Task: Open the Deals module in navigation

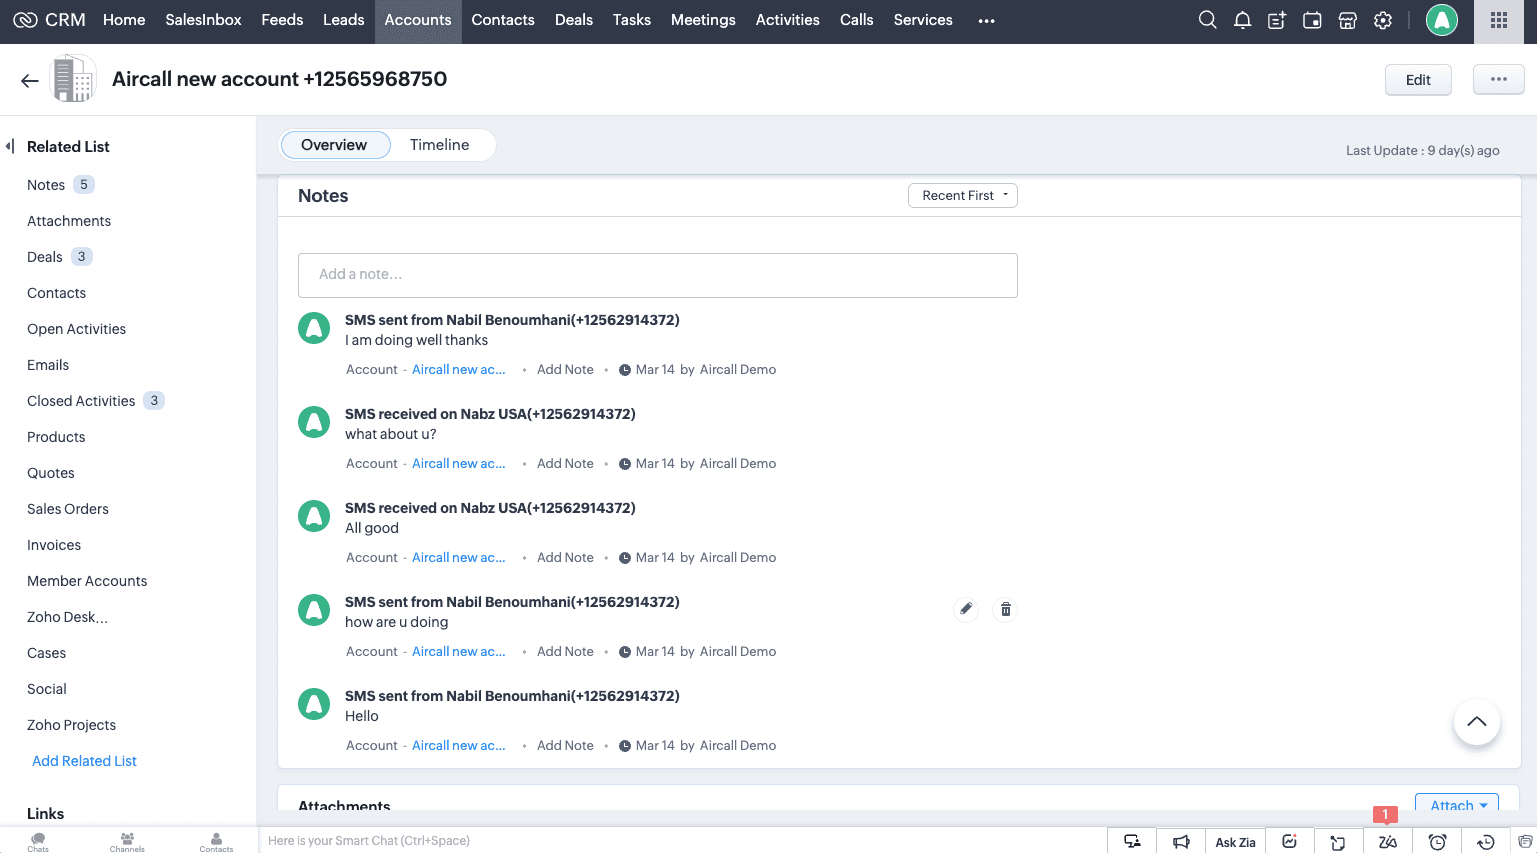Action: click(573, 20)
